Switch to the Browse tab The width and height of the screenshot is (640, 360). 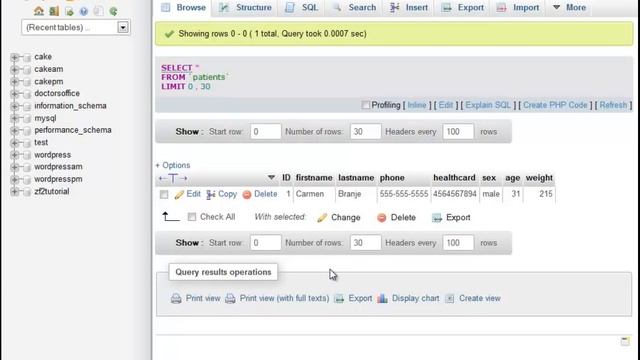click(x=183, y=7)
